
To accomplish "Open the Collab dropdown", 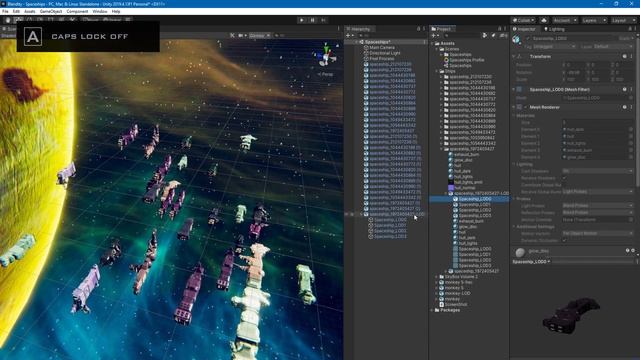I will coord(523,20).
